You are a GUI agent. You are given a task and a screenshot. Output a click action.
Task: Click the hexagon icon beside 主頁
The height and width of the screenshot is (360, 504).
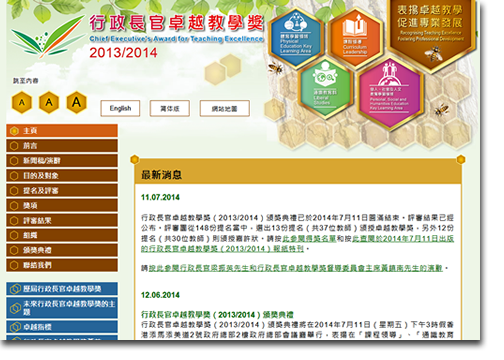pyautogui.click(x=14, y=131)
